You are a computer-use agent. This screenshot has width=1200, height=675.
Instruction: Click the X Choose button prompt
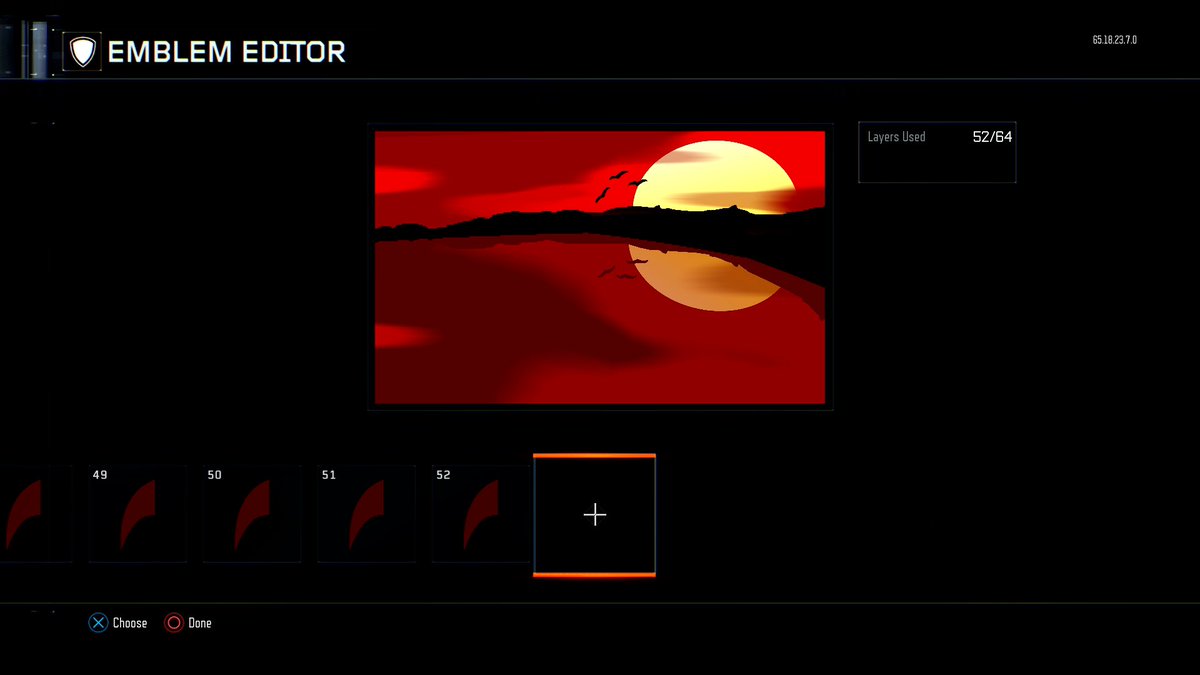click(118, 623)
